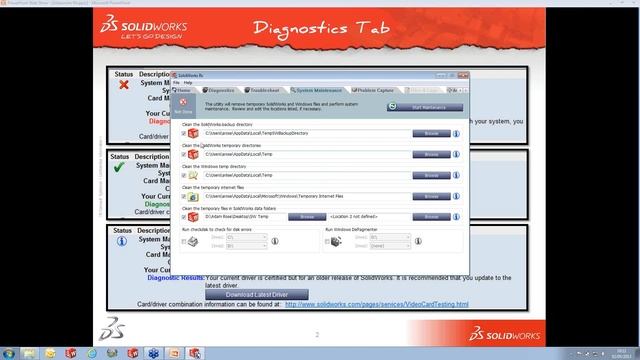This screenshot has height=360, width=640.
Task: Browse for data folder location 2
Action: 431,217
